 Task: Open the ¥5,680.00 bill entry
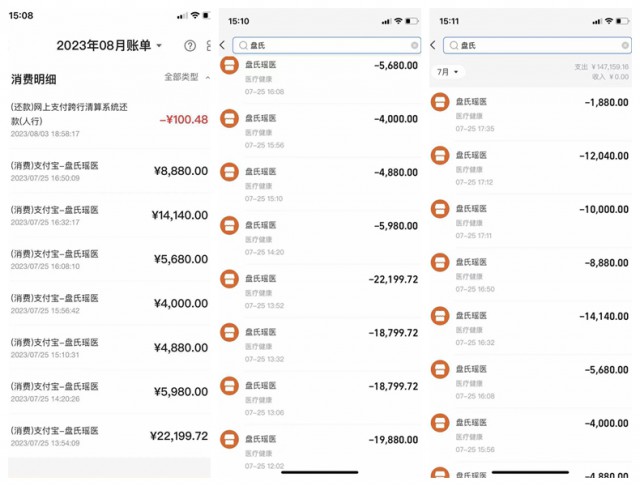point(109,260)
